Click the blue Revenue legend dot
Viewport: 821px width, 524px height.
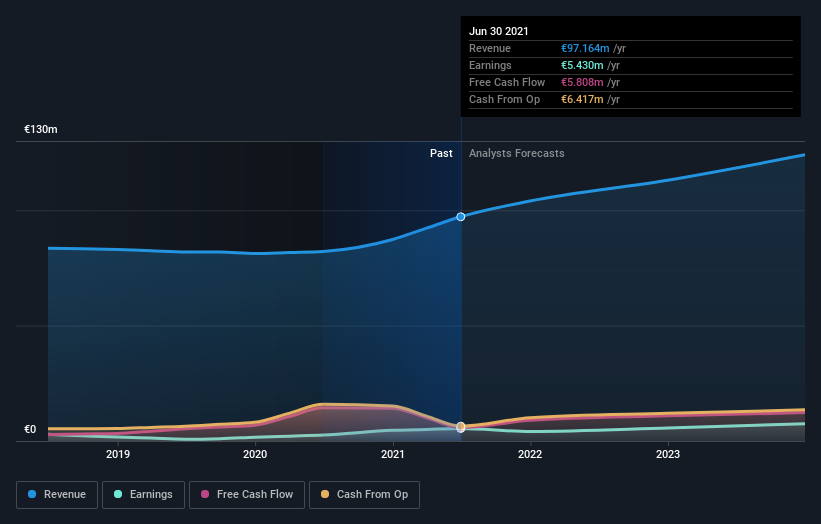tap(32, 494)
